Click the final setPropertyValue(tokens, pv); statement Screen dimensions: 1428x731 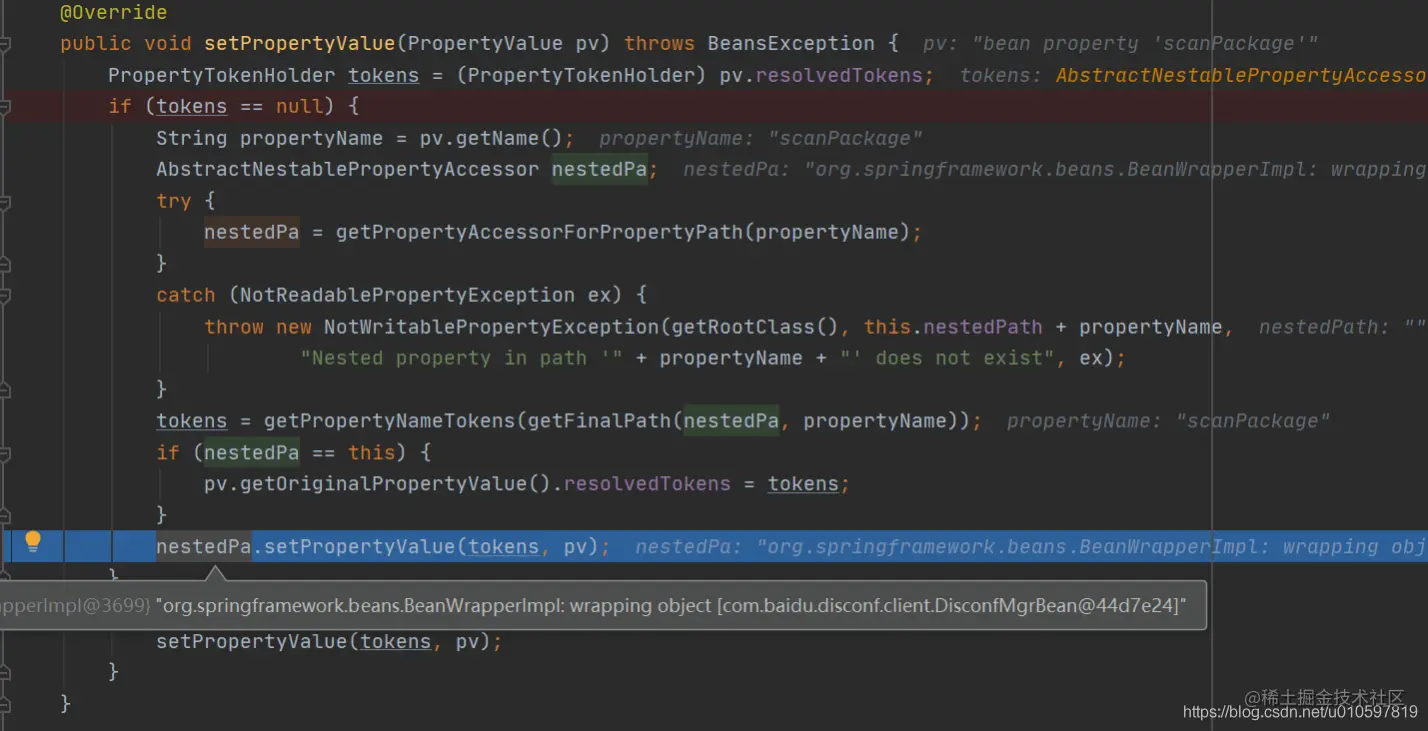click(329, 642)
